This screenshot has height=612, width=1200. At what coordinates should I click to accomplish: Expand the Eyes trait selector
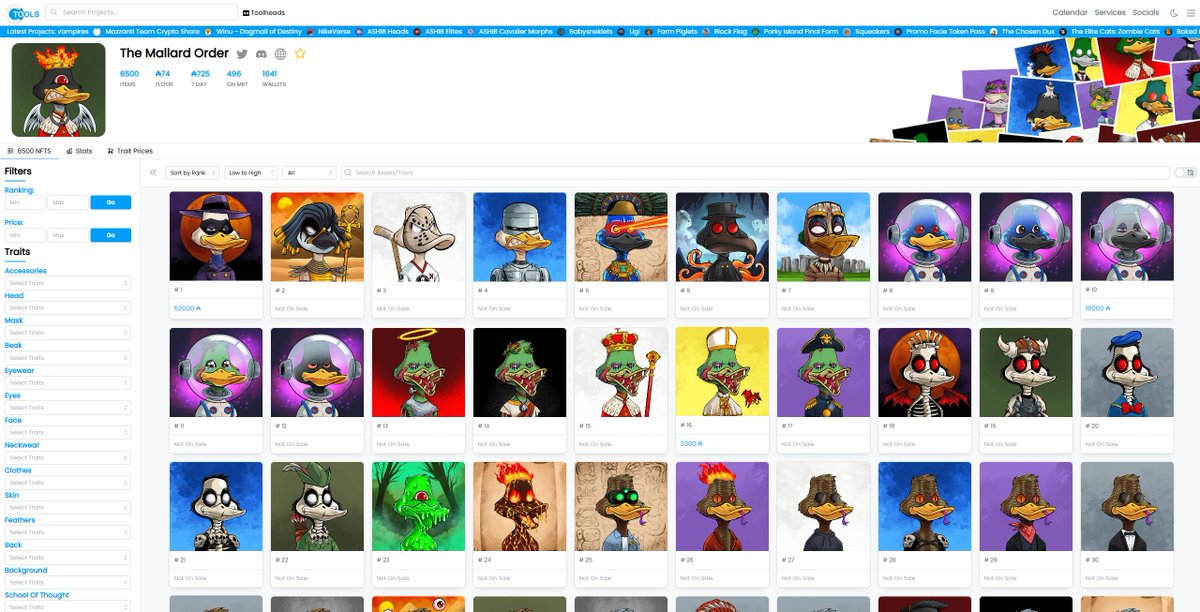[68, 408]
